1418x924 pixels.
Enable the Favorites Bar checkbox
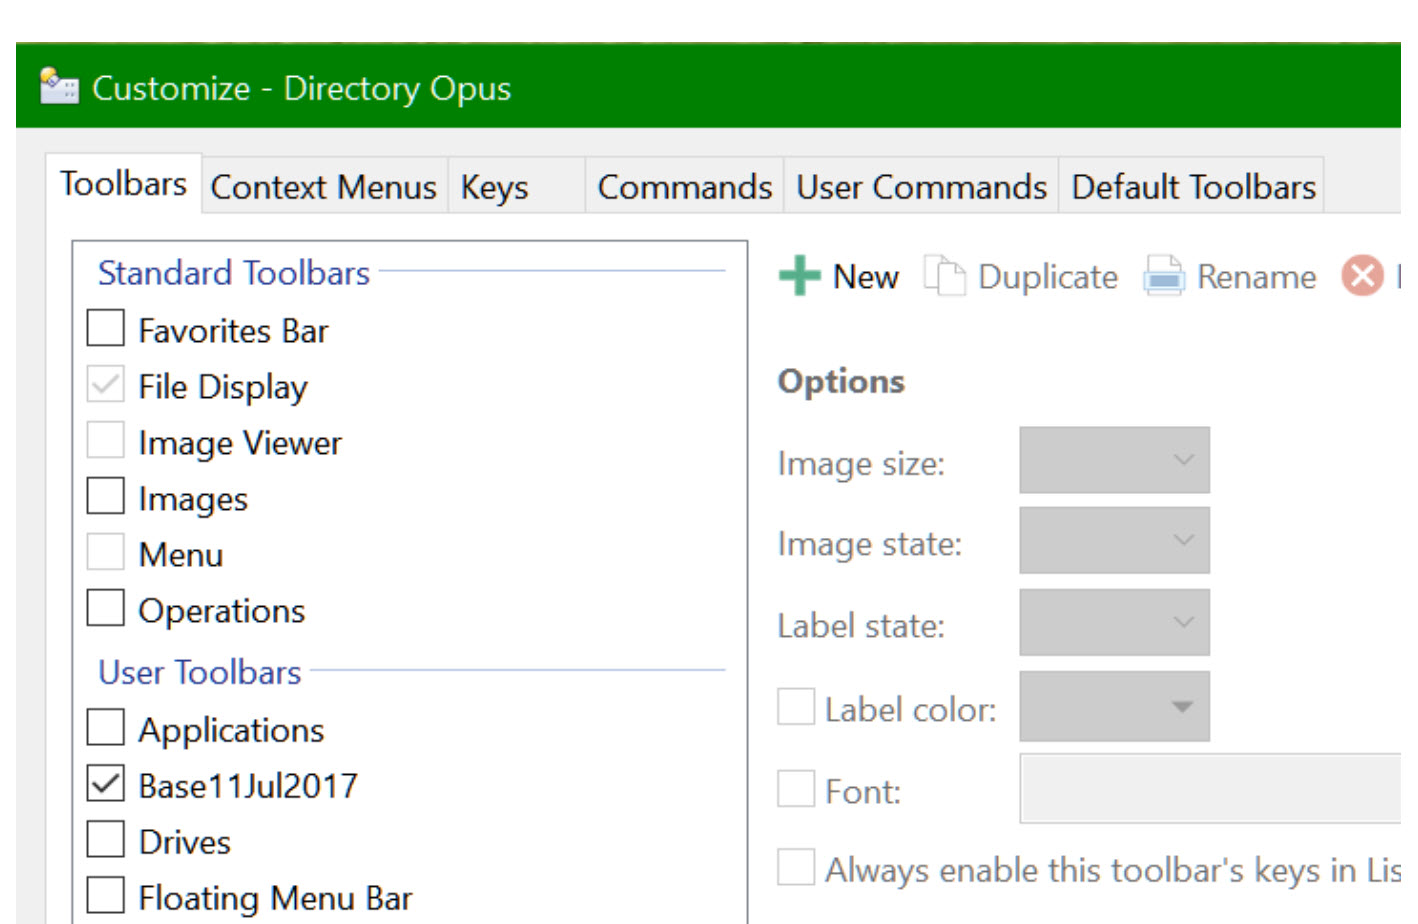pyautogui.click(x=106, y=328)
